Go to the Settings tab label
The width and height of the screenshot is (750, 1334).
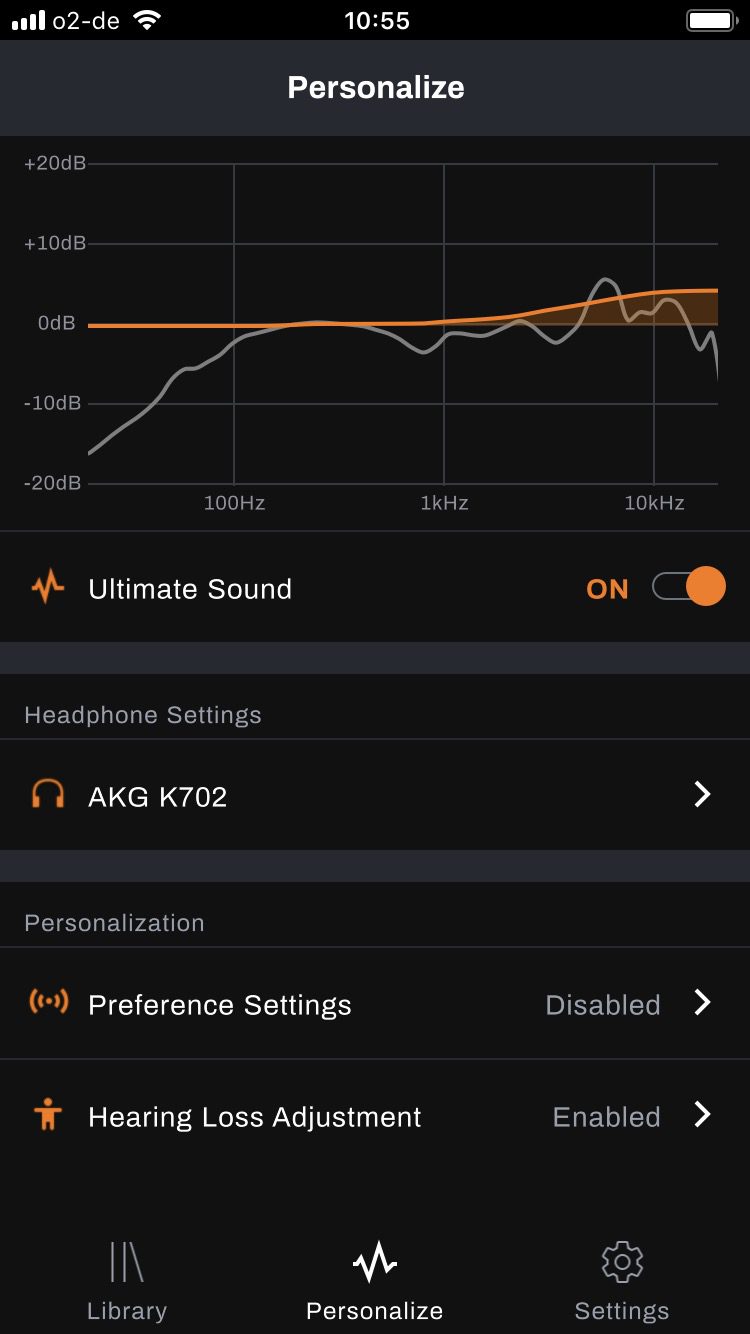click(621, 1310)
